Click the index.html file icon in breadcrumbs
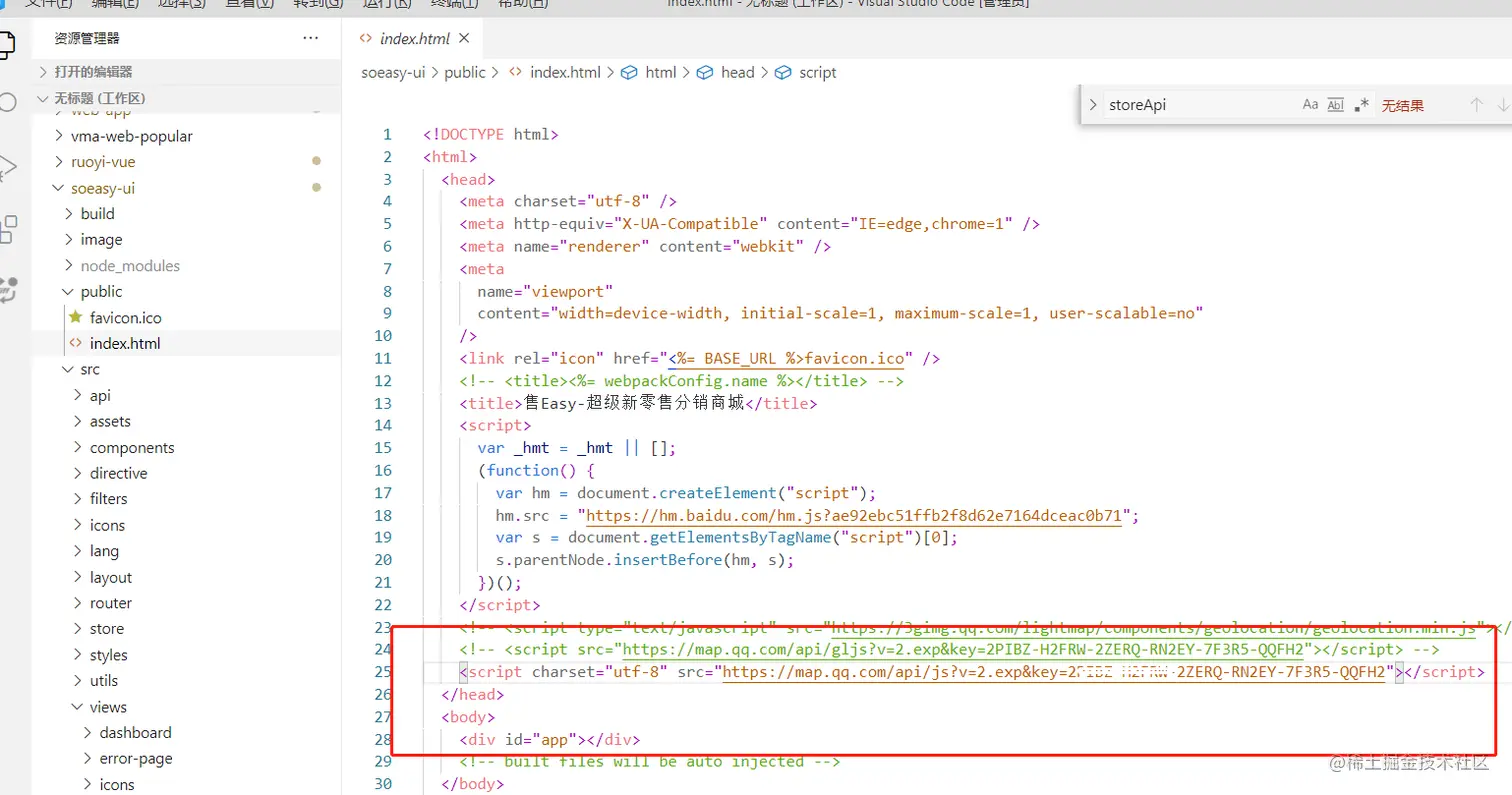This screenshot has width=1512, height=795. tap(516, 73)
